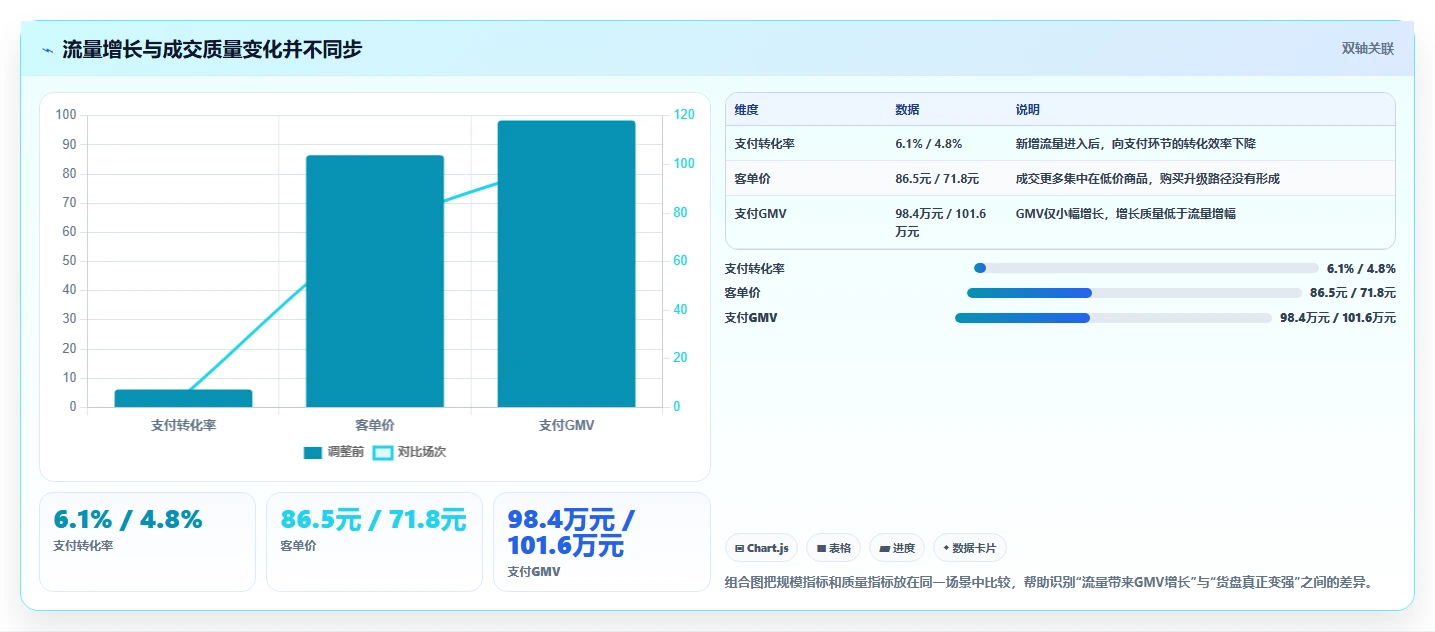Click the table value 86.5元 / 71.8元
Viewport: 1435px width, 632px height.
tap(937, 179)
